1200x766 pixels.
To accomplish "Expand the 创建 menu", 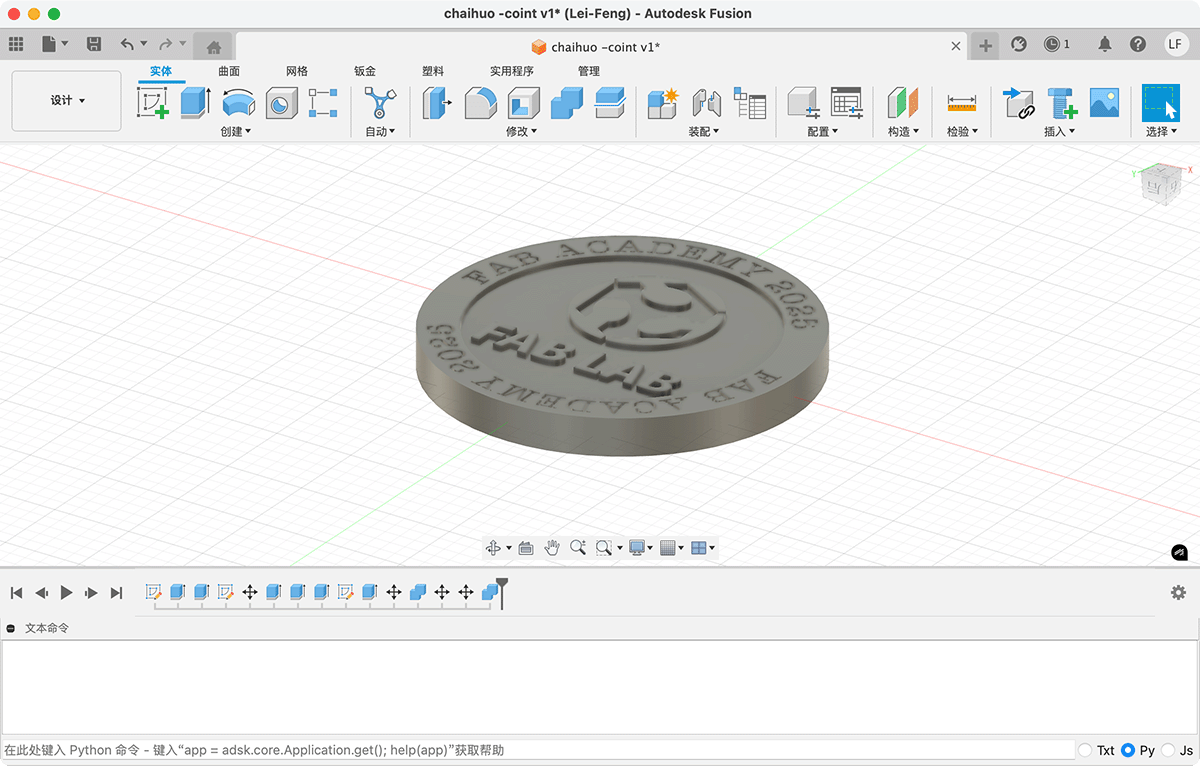I will pyautogui.click(x=236, y=131).
